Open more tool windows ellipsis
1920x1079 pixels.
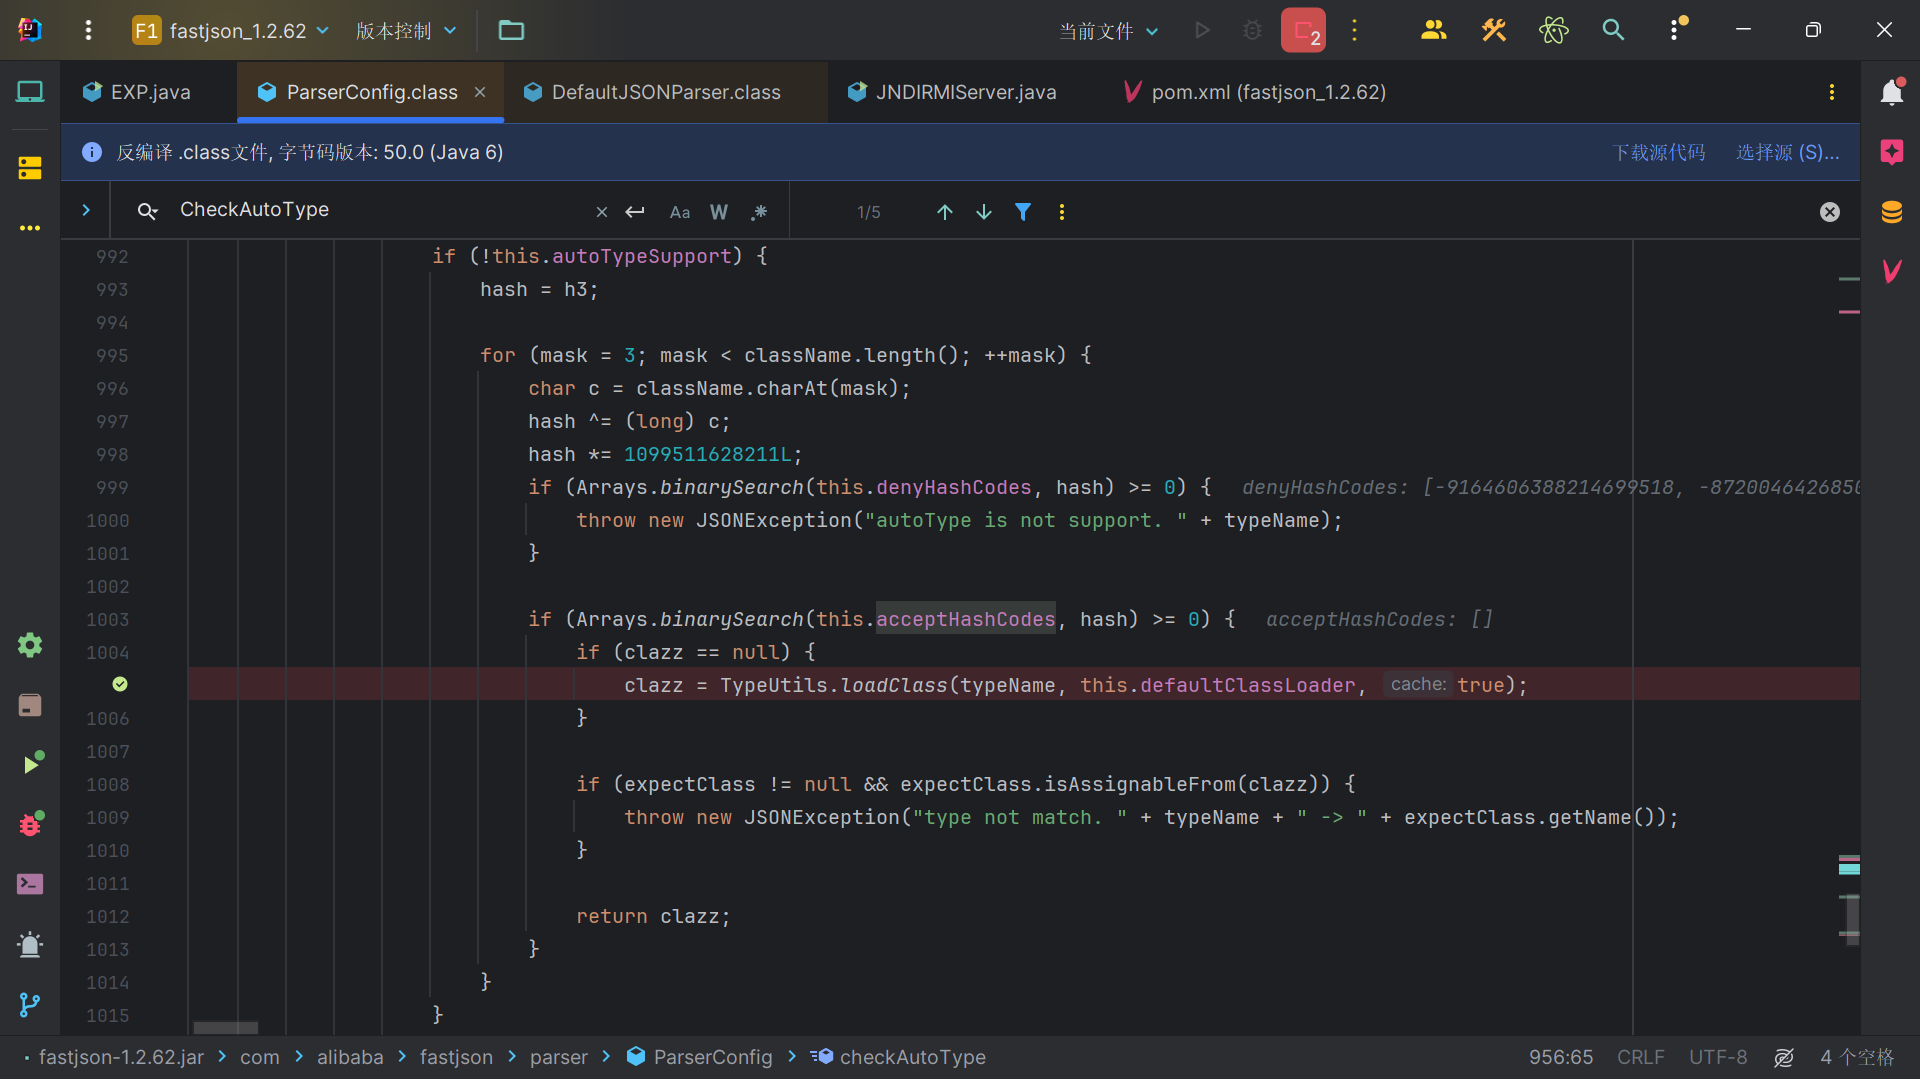(30, 228)
